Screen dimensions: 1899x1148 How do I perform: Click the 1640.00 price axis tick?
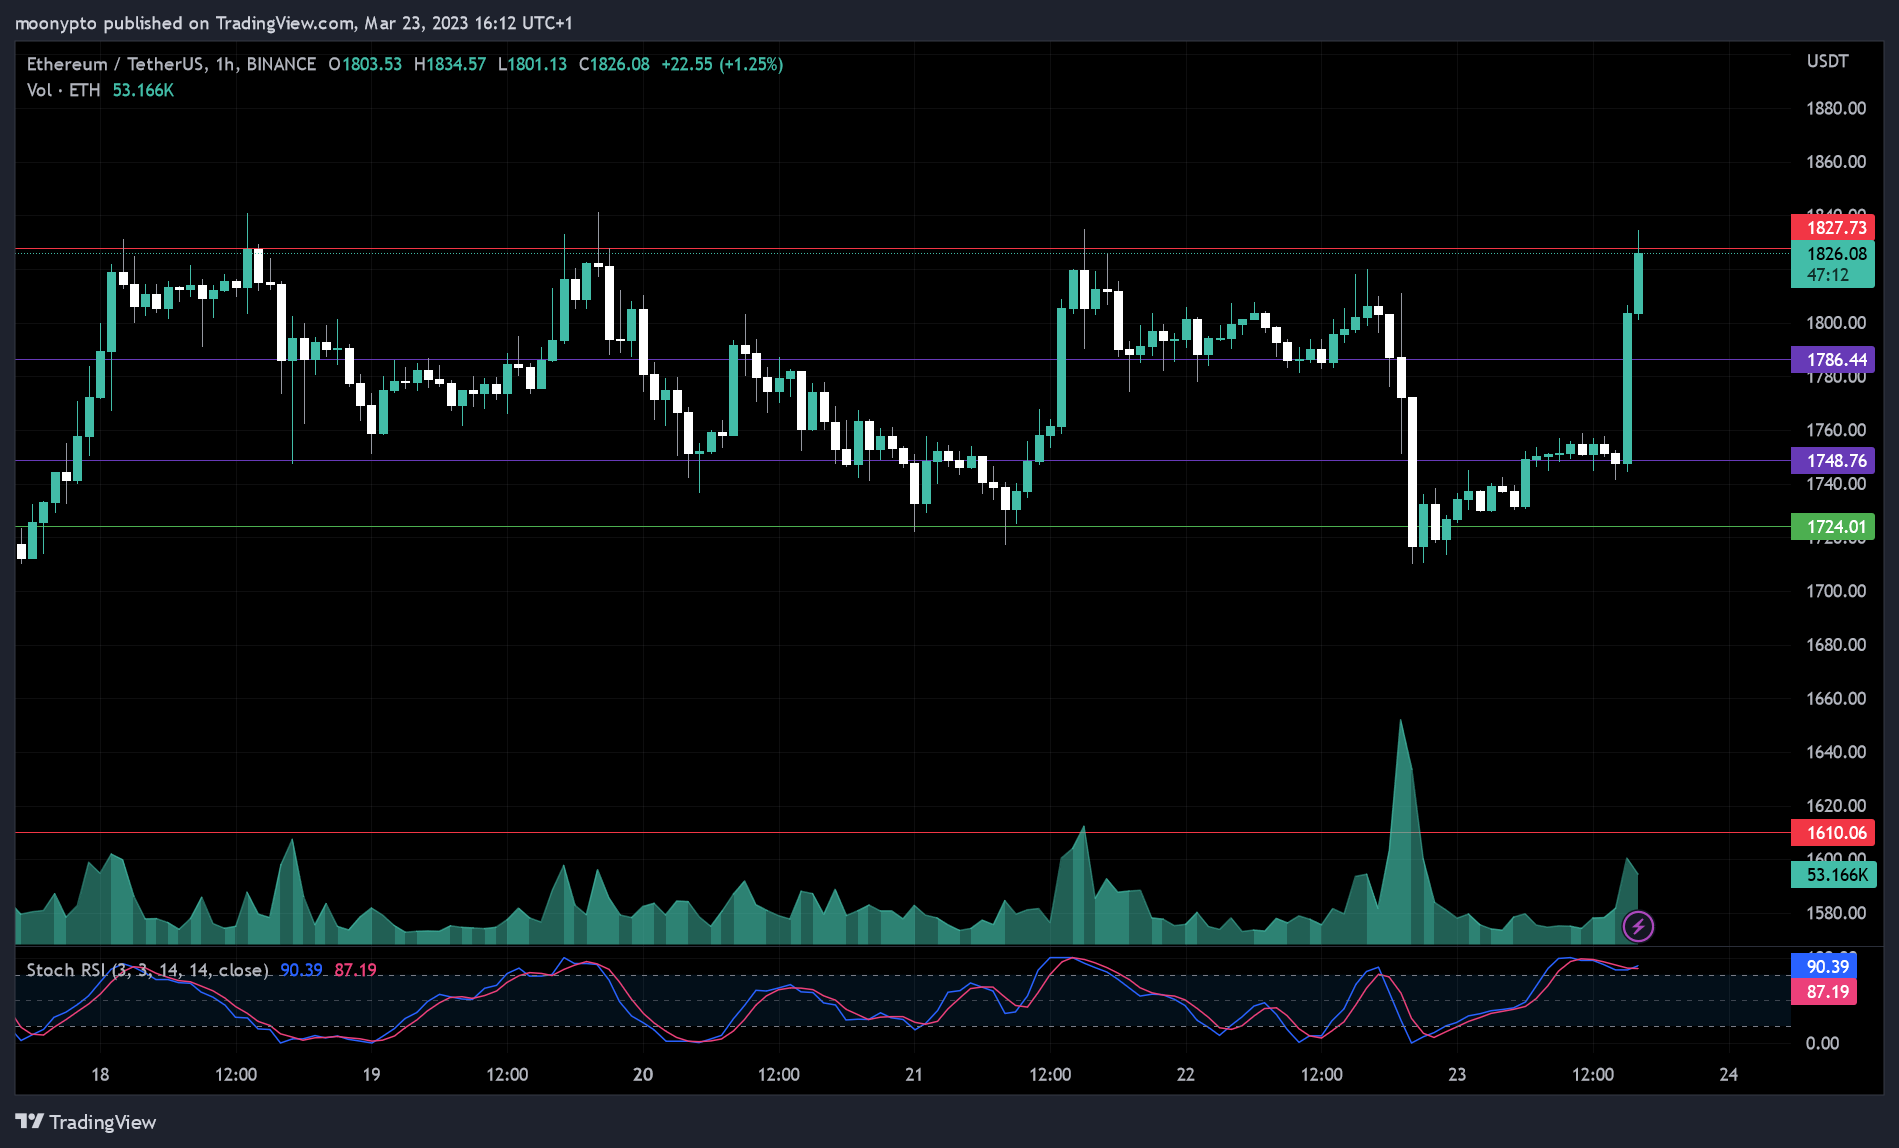1836,751
